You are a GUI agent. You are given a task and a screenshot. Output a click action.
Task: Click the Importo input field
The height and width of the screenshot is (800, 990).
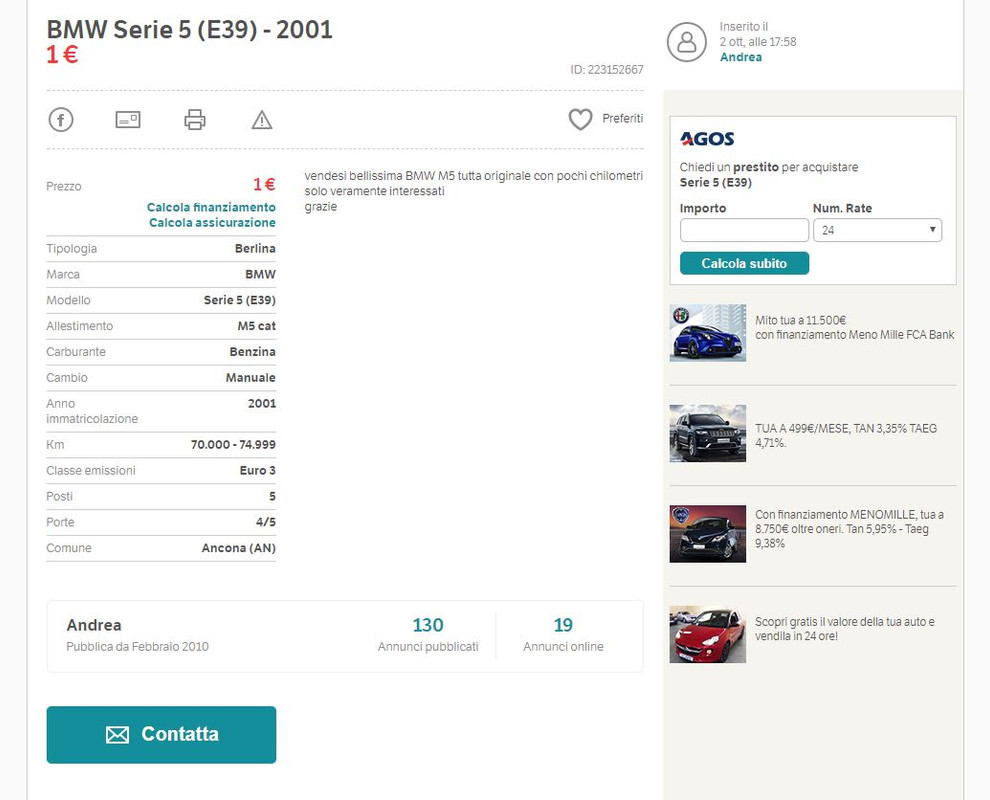(x=744, y=230)
